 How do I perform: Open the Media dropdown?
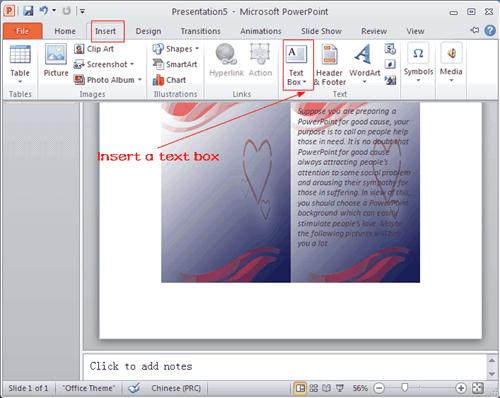[x=451, y=63]
